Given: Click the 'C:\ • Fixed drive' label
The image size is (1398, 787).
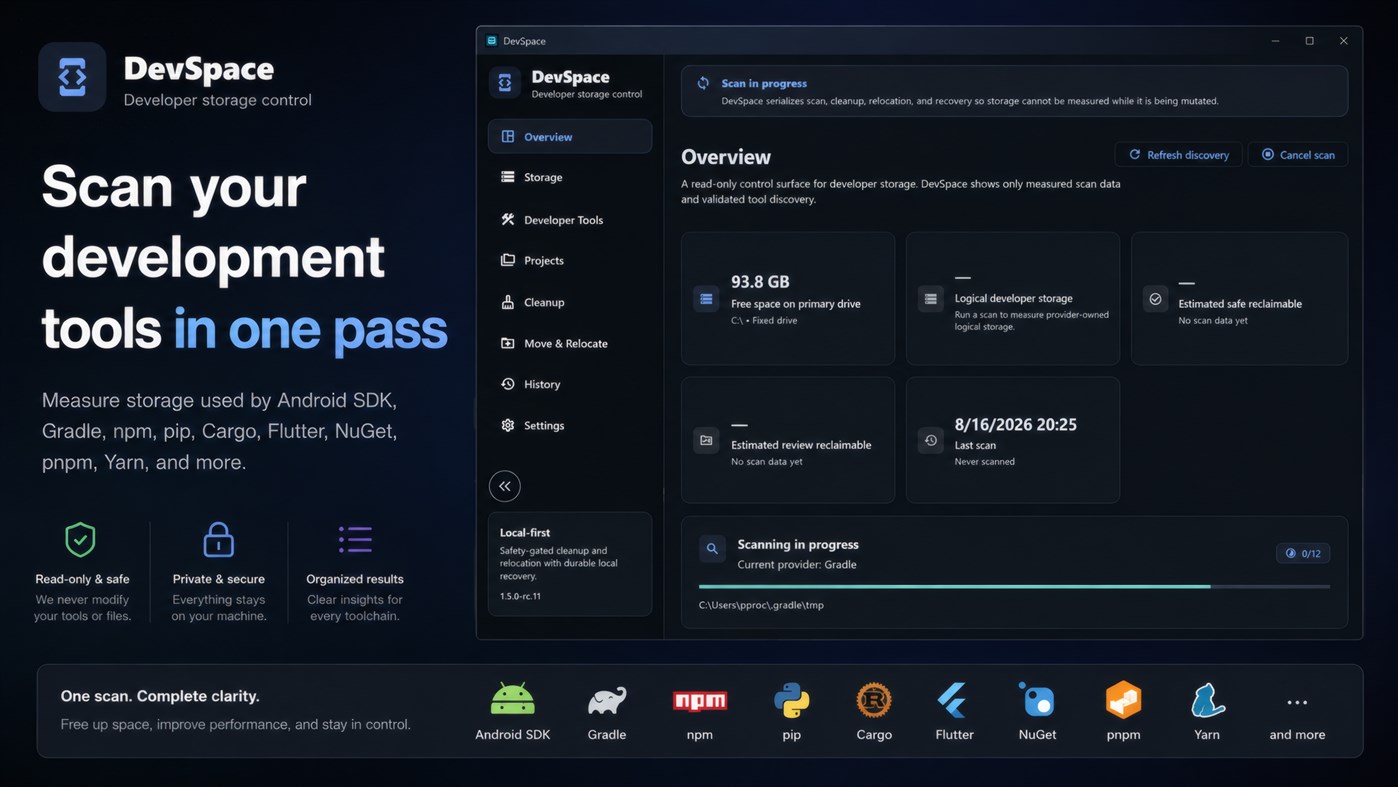Looking at the screenshot, I should click(764, 321).
